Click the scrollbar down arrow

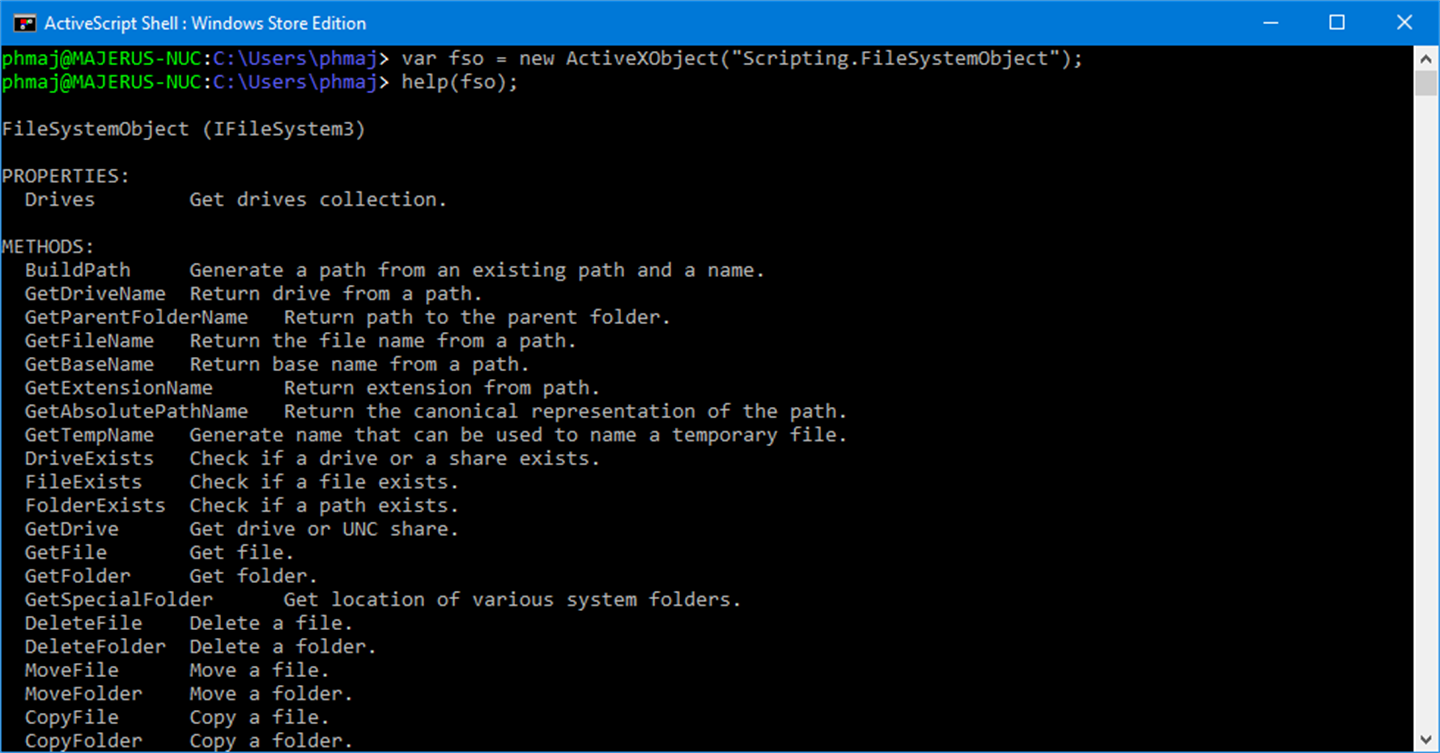[1426, 740]
